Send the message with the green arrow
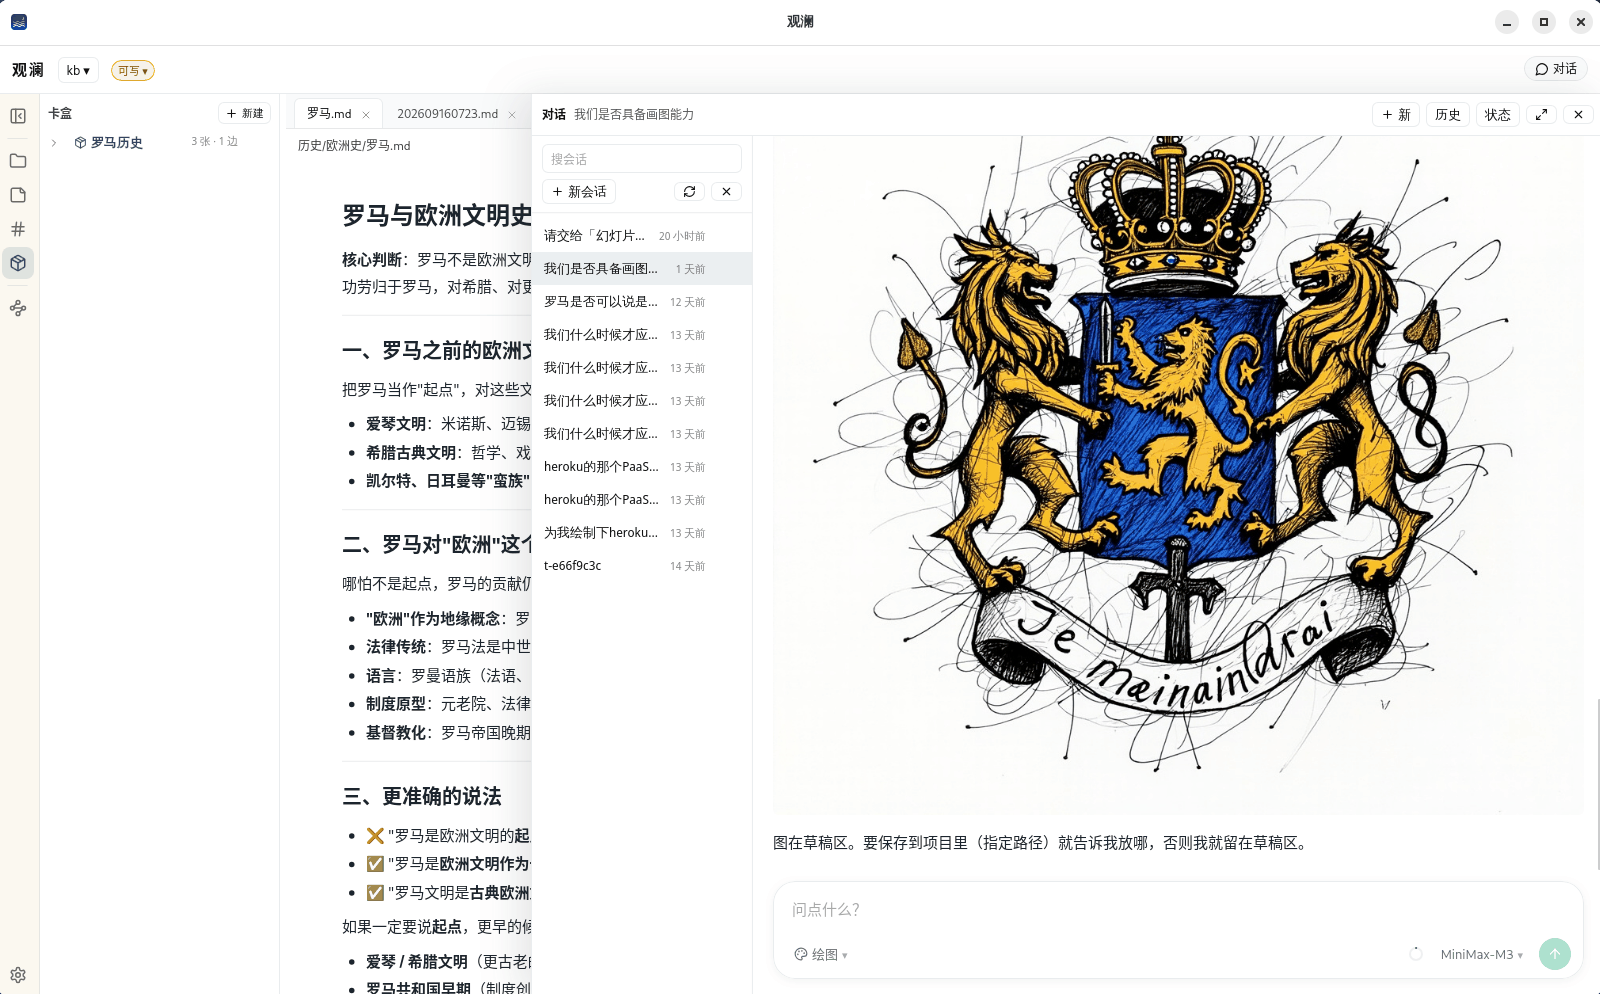1600x994 pixels. coord(1554,954)
